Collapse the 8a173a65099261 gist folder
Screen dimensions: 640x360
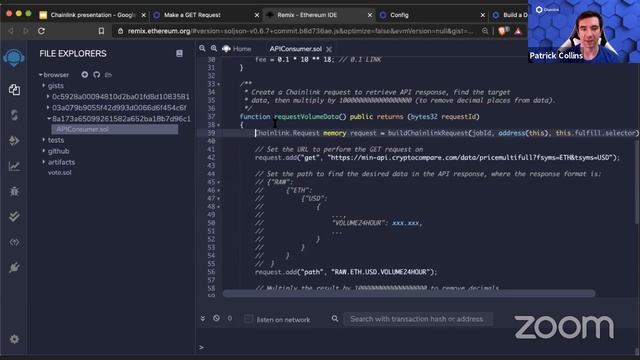pos(49,119)
